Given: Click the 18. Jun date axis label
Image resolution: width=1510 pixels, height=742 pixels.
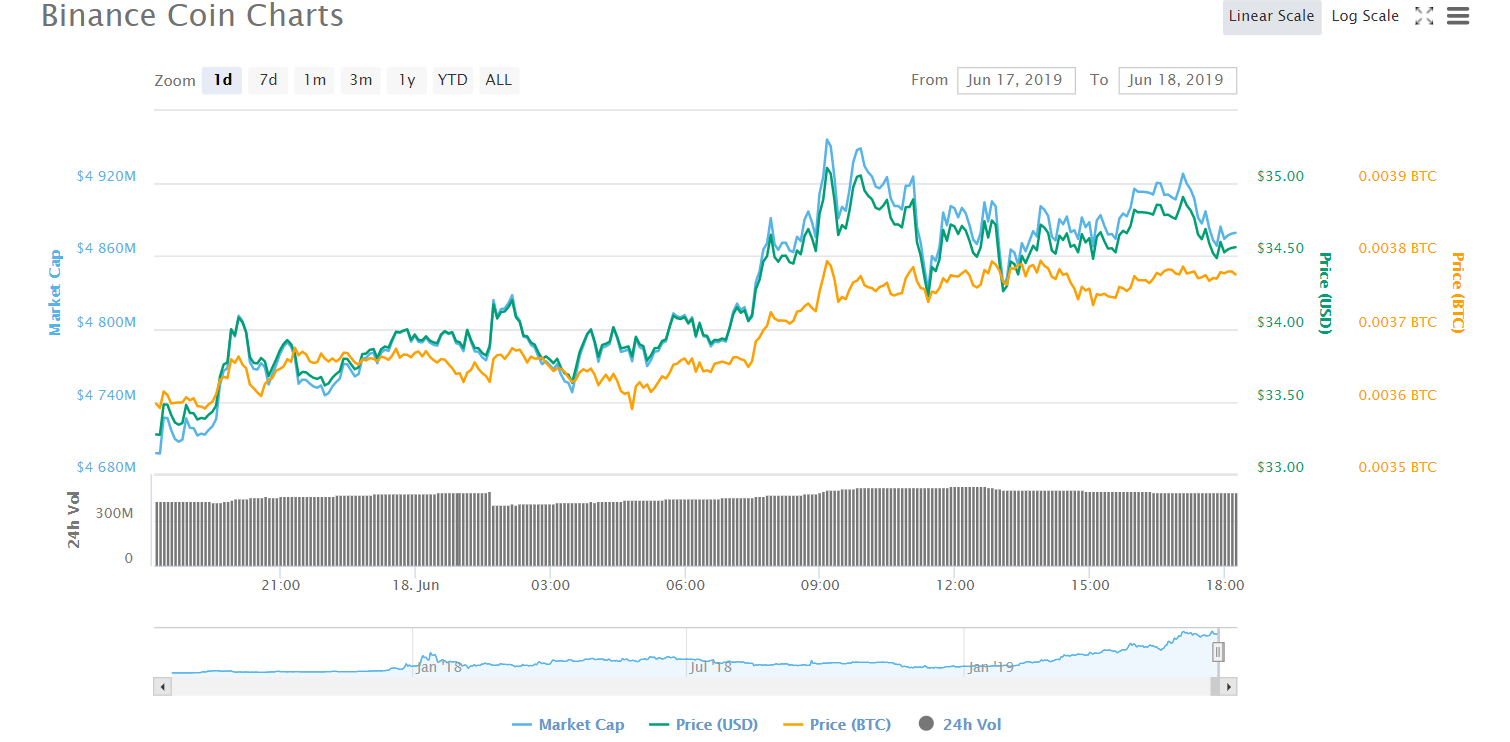Looking at the screenshot, I should pos(416,585).
